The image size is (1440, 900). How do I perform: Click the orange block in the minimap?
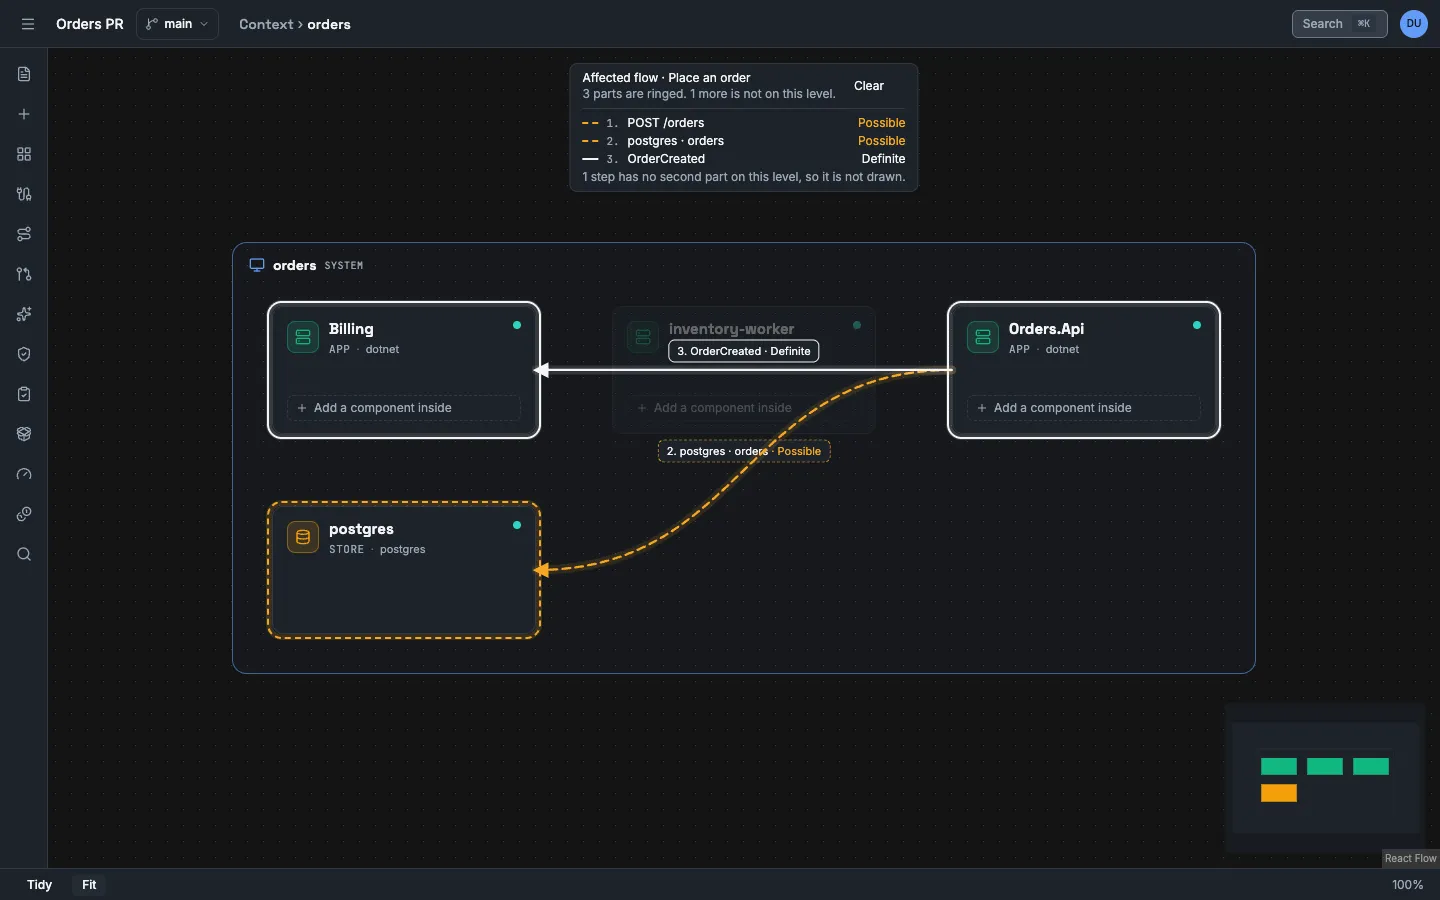click(1279, 793)
